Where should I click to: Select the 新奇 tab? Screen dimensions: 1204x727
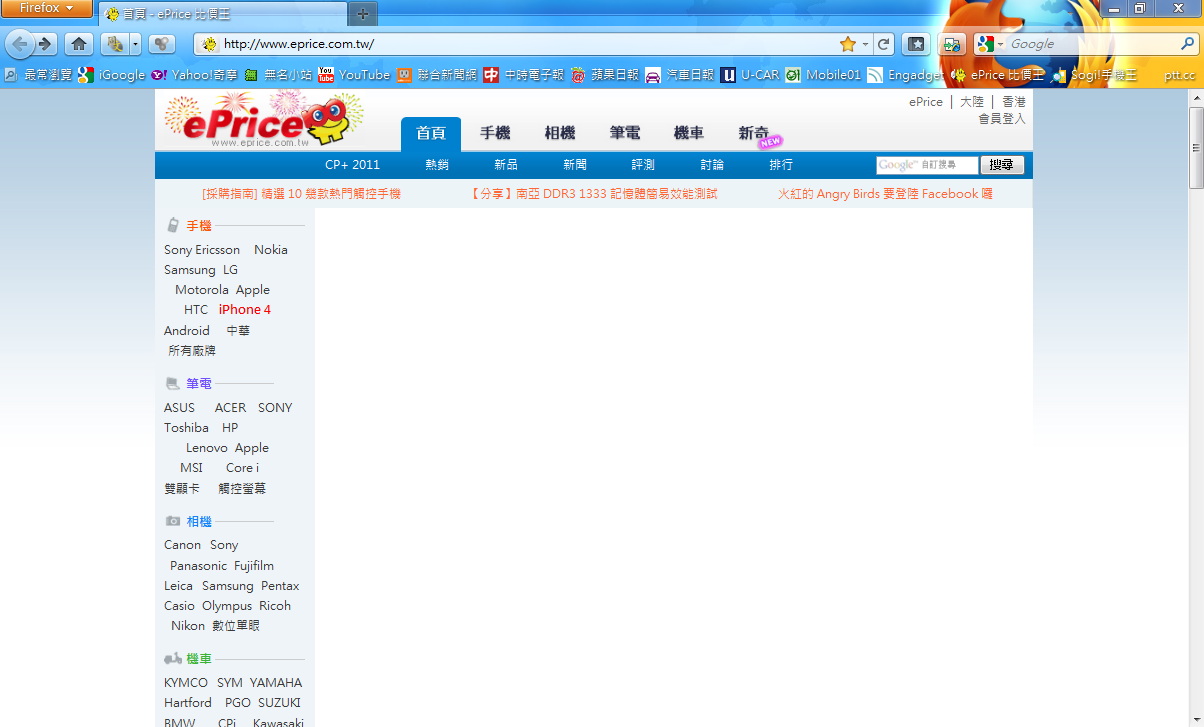tap(754, 133)
